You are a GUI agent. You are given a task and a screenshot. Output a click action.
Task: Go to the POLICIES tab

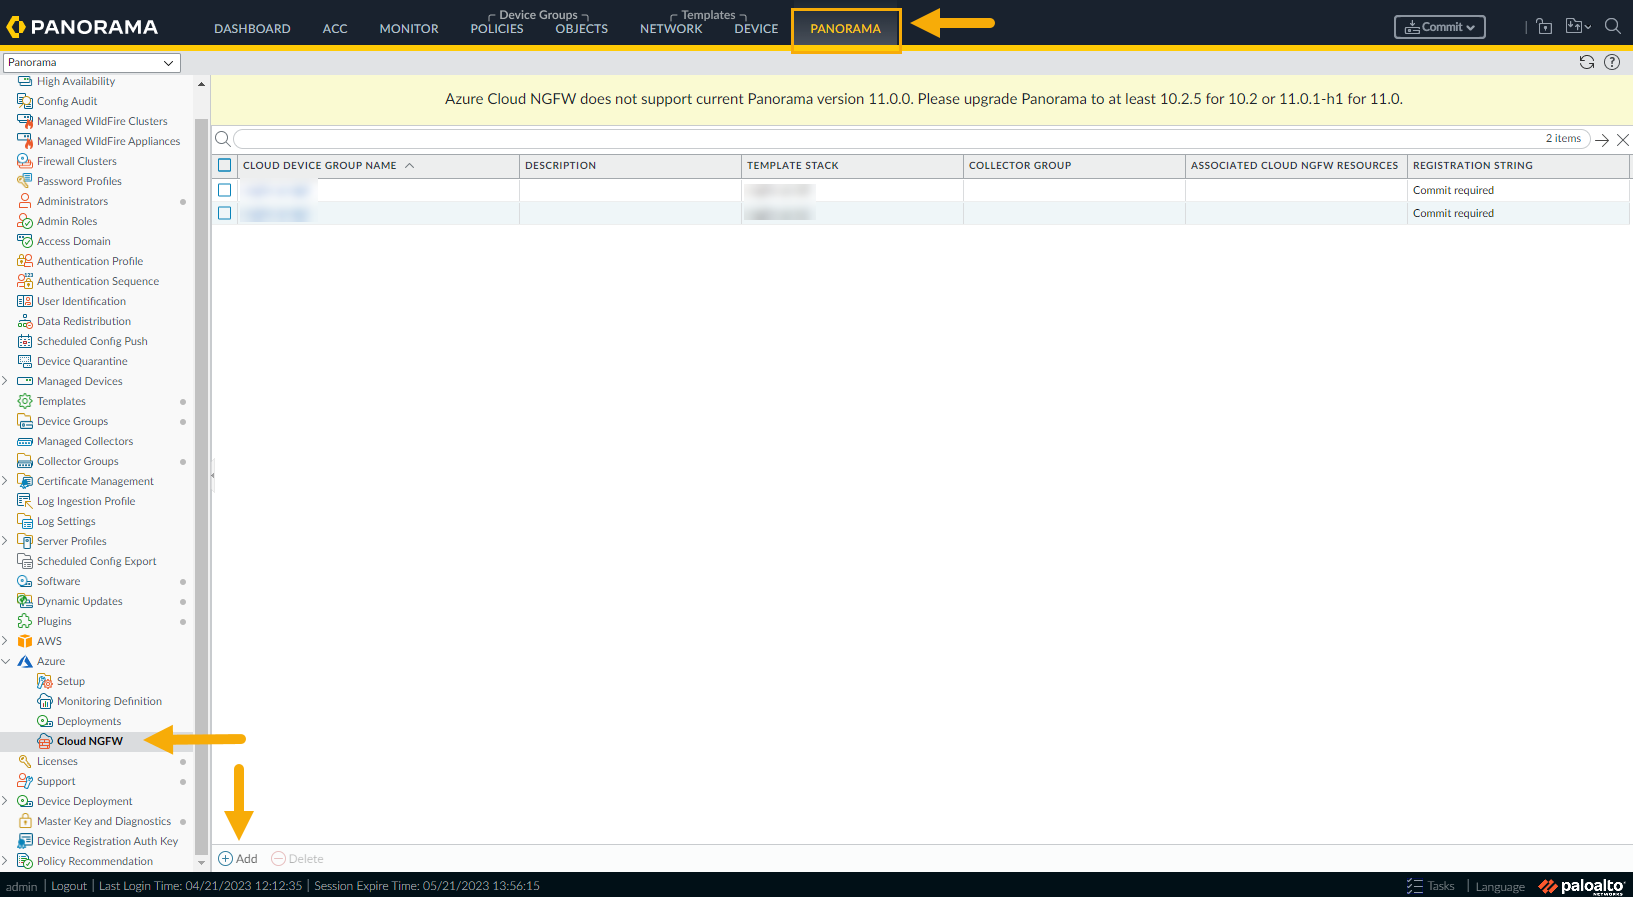pos(497,29)
